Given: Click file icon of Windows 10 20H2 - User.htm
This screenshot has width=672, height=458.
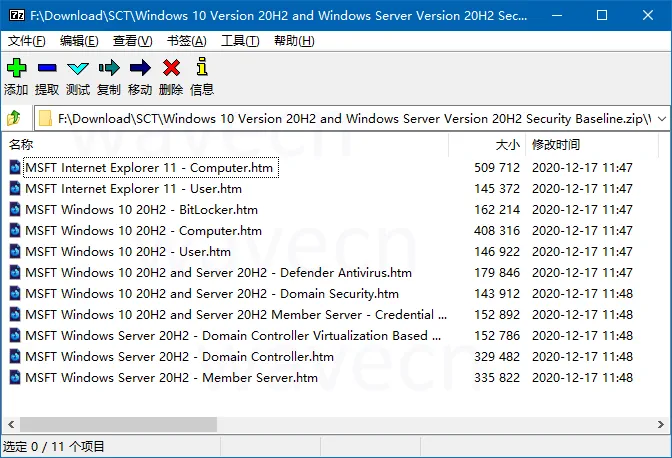Looking at the screenshot, I should (15, 251).
